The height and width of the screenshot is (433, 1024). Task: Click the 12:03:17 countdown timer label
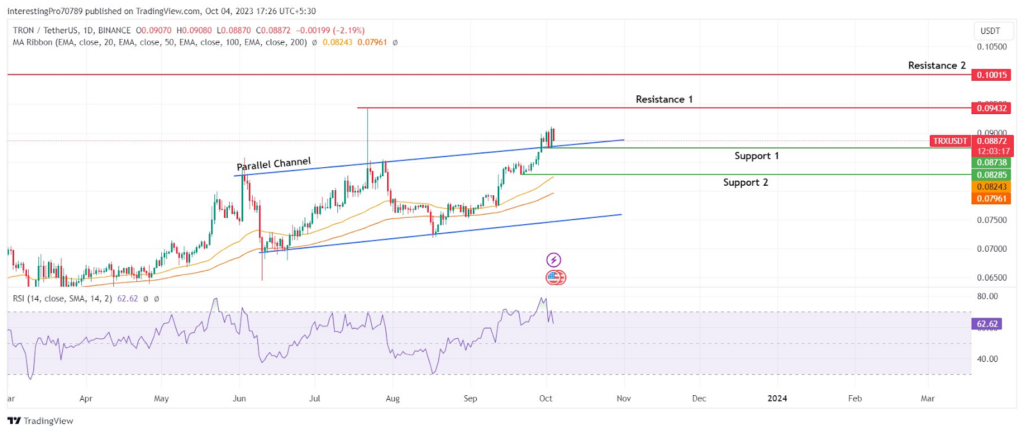coord(991,150)
